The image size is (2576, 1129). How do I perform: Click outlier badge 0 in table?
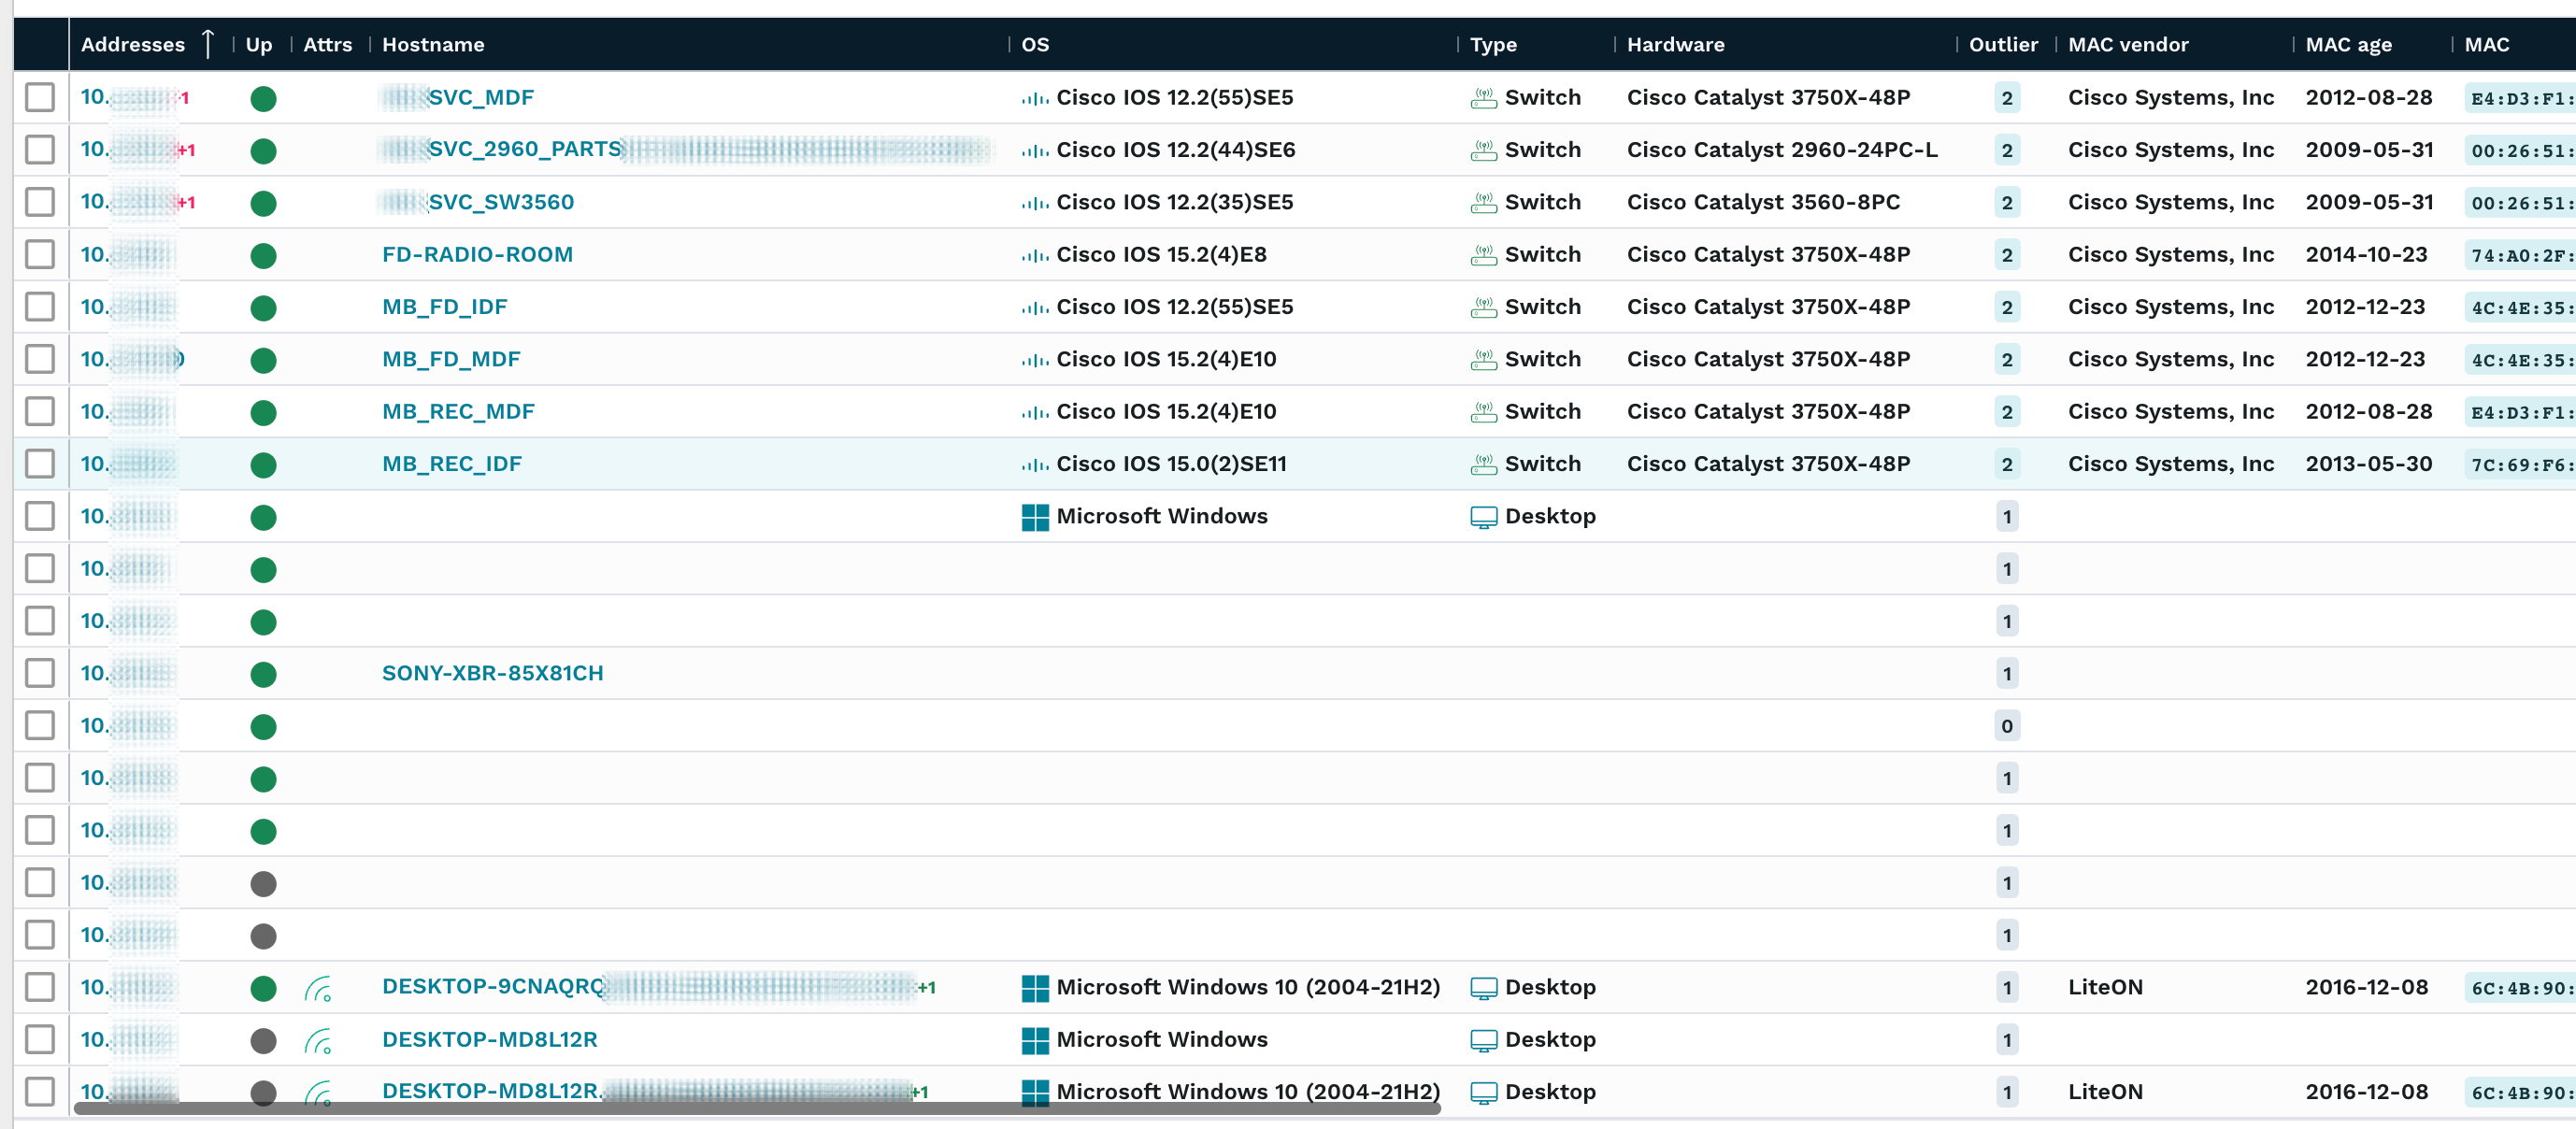[x=2007, y=726]
